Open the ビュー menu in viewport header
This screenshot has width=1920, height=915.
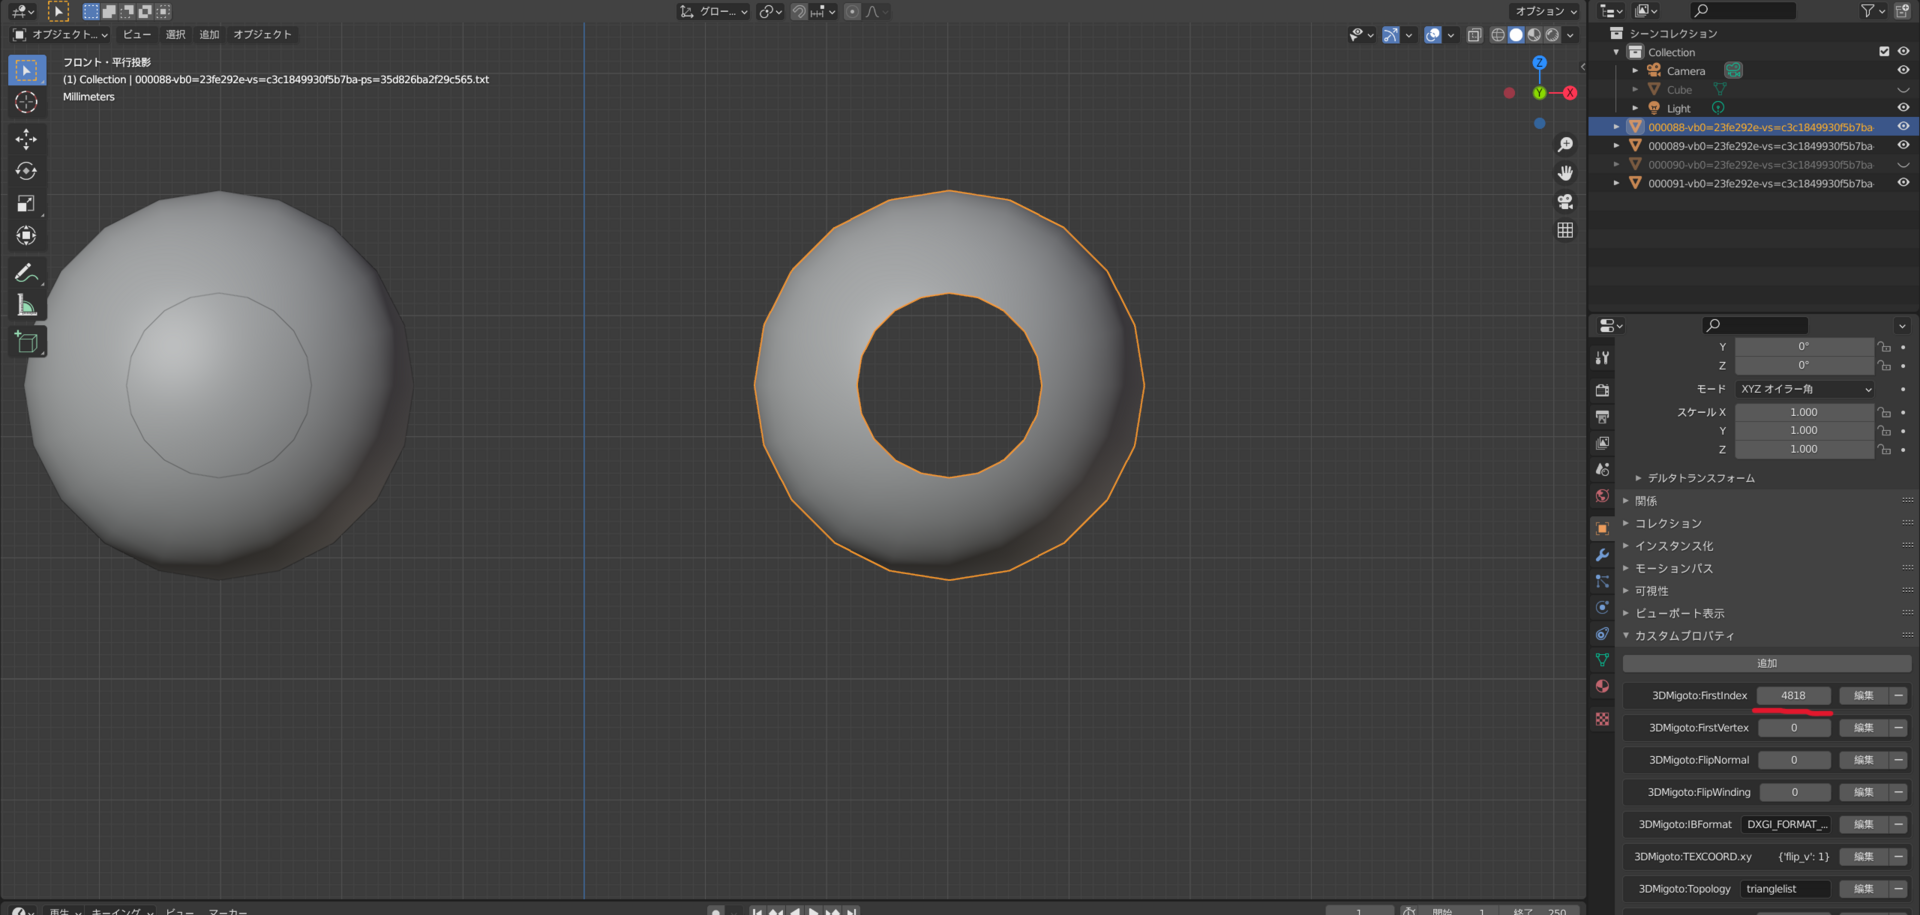tap(137, 35)
